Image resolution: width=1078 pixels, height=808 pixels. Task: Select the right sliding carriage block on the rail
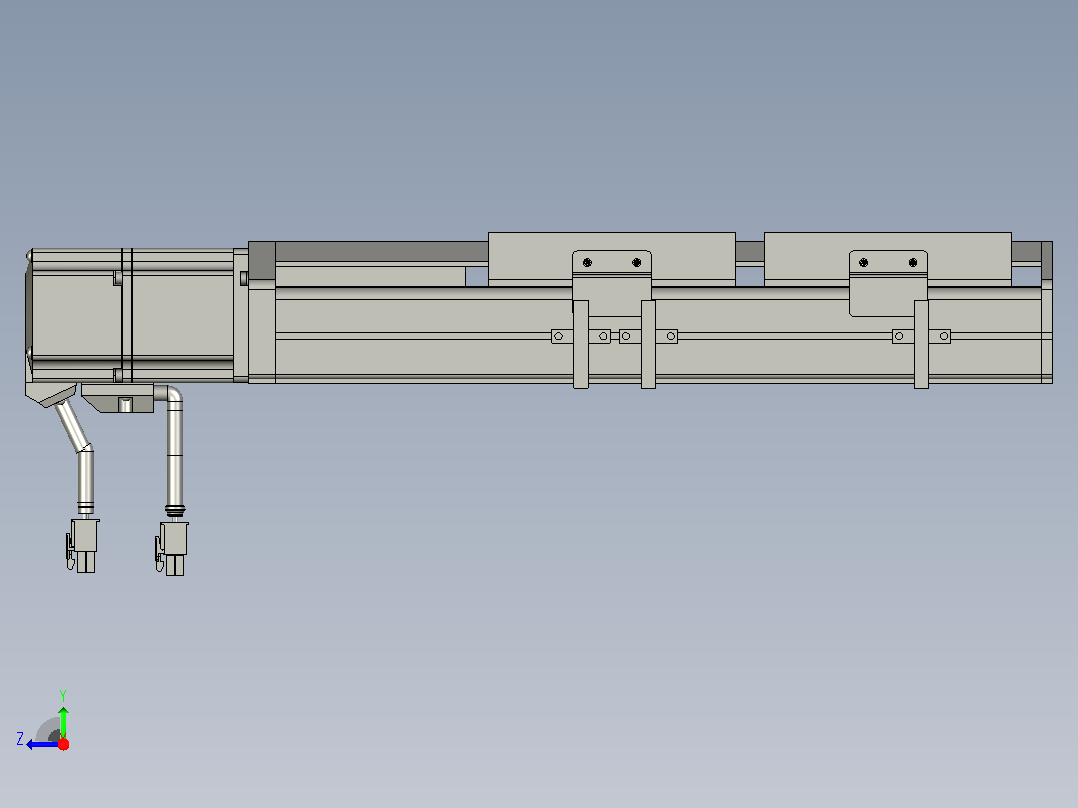point(887,259)
